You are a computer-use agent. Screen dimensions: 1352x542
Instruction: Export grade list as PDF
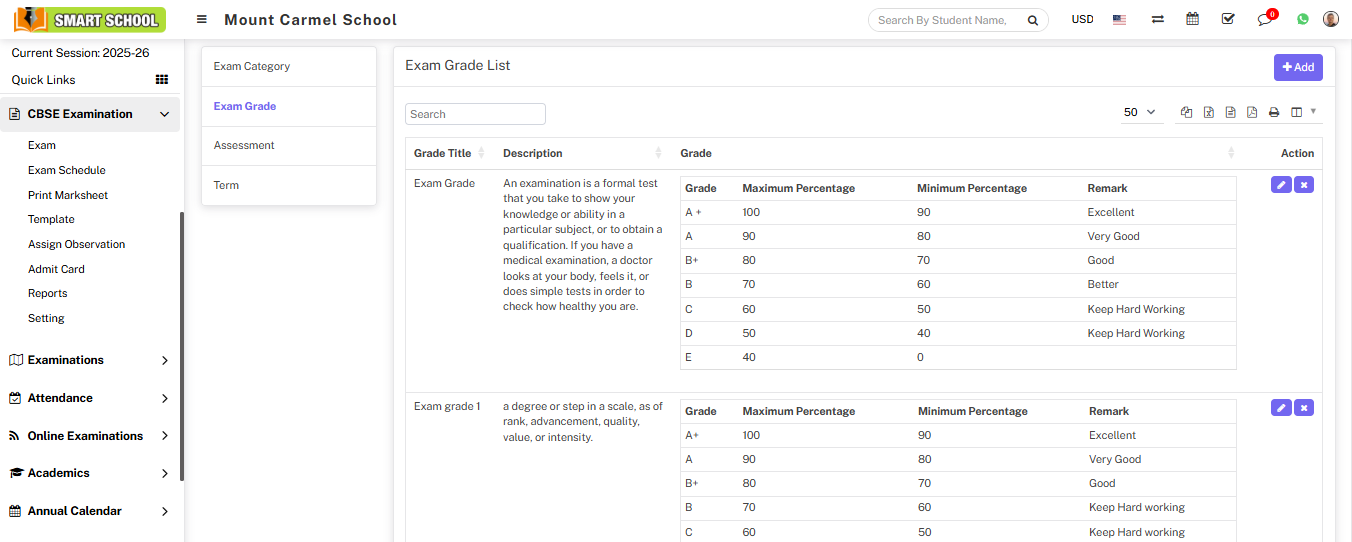pos(1252,113)
